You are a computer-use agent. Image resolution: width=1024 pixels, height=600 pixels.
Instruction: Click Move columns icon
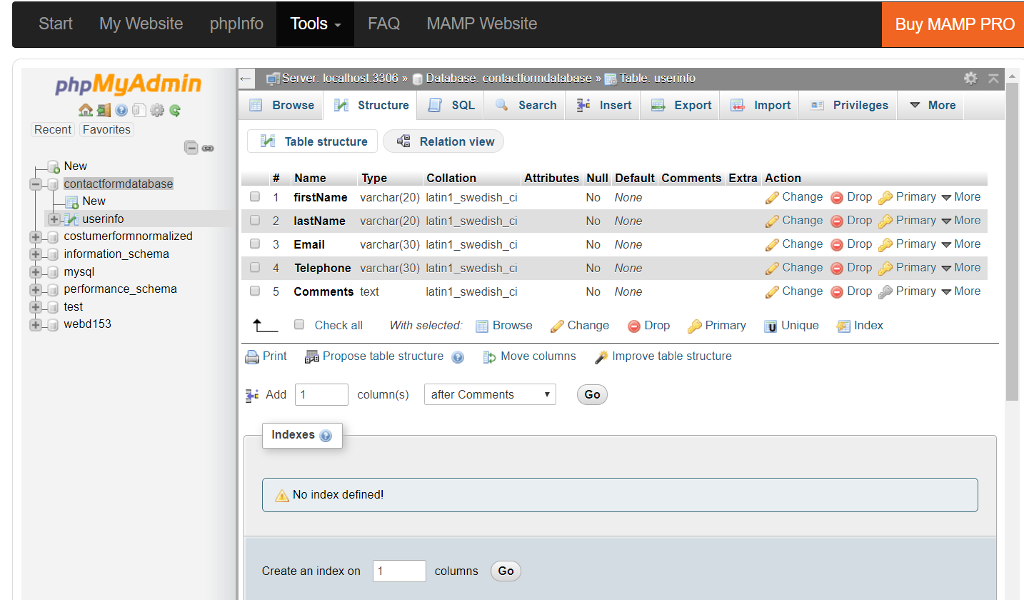click(489, 357)
